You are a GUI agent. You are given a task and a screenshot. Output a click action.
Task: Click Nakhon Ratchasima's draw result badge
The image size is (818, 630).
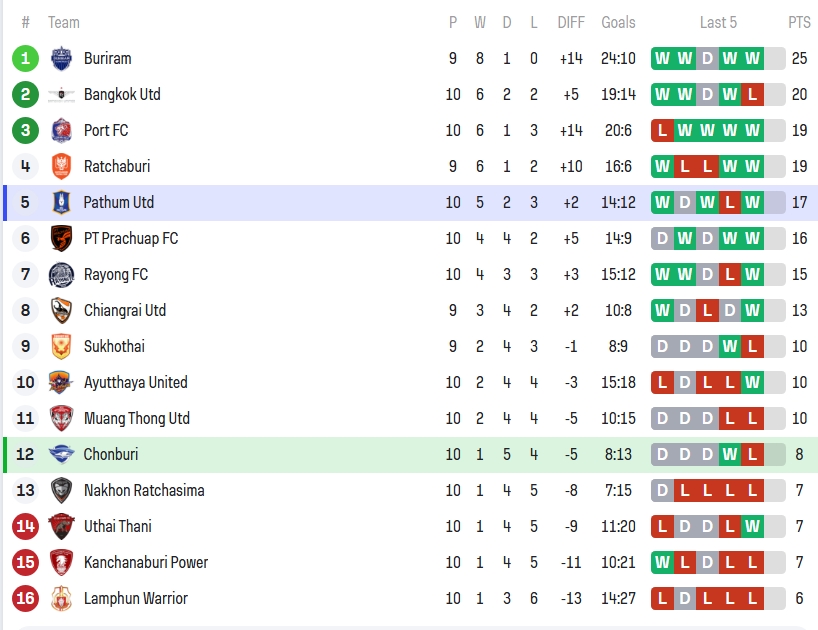point(662,490)
